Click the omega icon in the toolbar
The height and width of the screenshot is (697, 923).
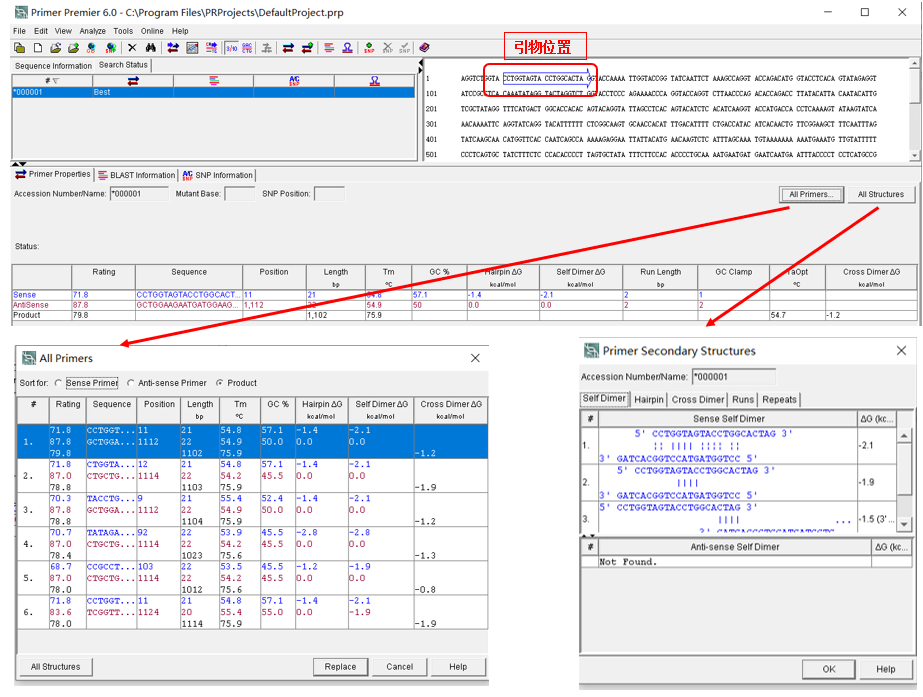pos(347,48)
